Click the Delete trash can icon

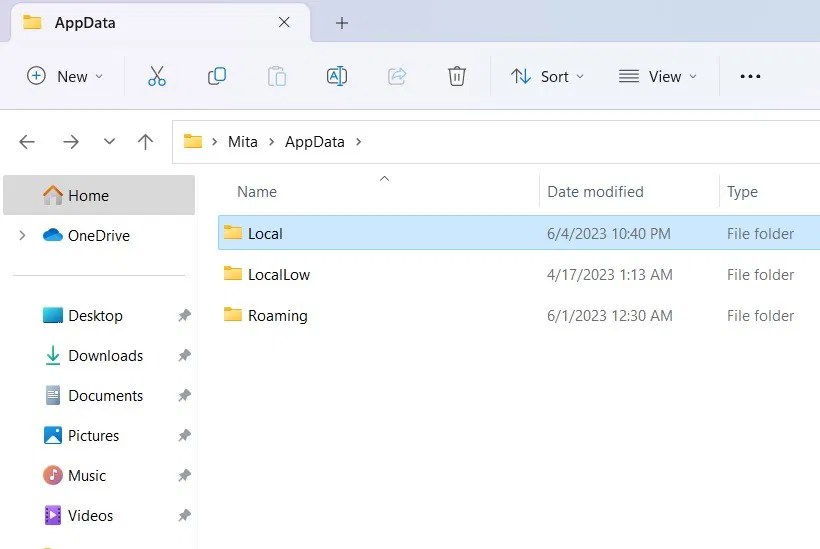tap(457, 76)
